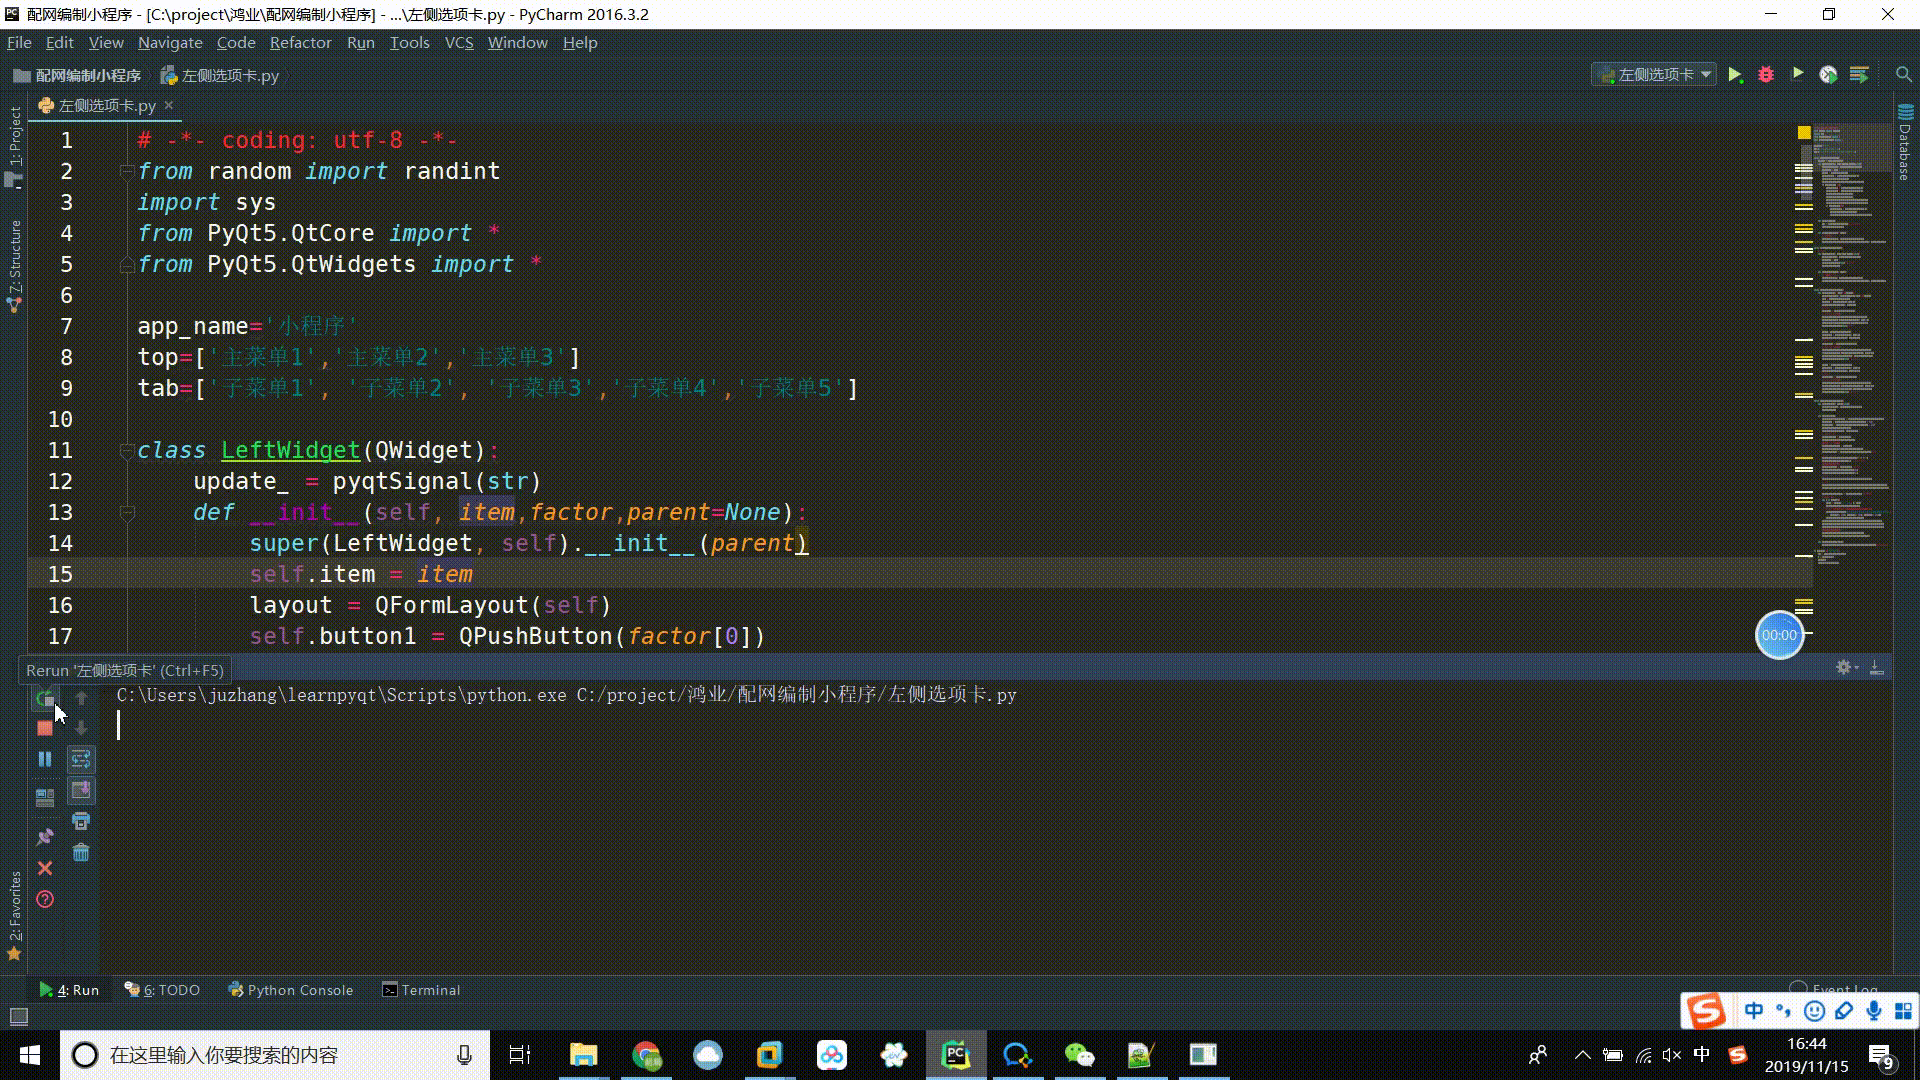
Task: Click the Stop (red square) button
Action: [x=44, y=729]
